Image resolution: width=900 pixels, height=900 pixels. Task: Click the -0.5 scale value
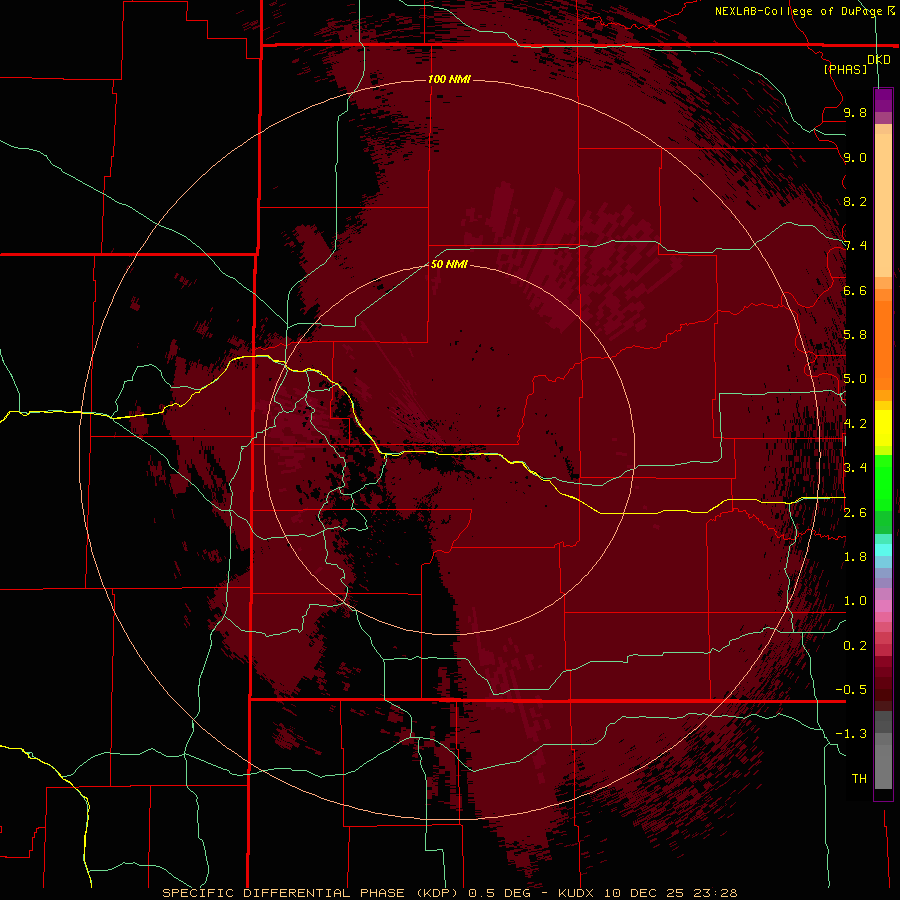click(851, 690)
